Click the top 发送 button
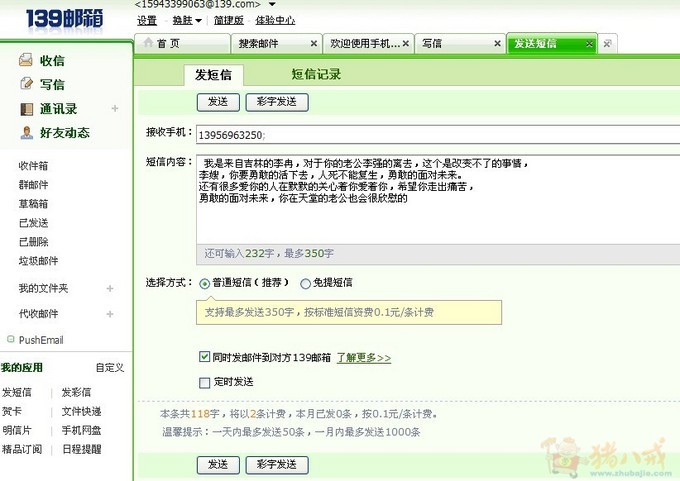 218,102
